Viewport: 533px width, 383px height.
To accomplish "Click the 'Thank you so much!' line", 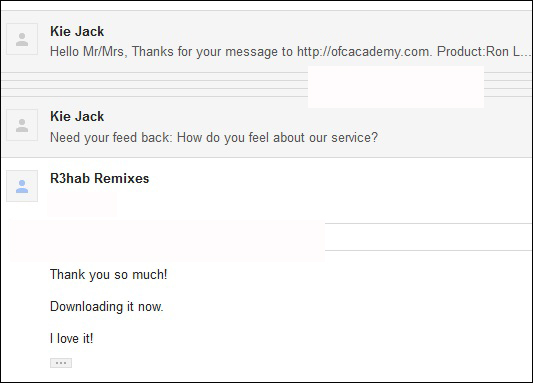I will (108, 274).
